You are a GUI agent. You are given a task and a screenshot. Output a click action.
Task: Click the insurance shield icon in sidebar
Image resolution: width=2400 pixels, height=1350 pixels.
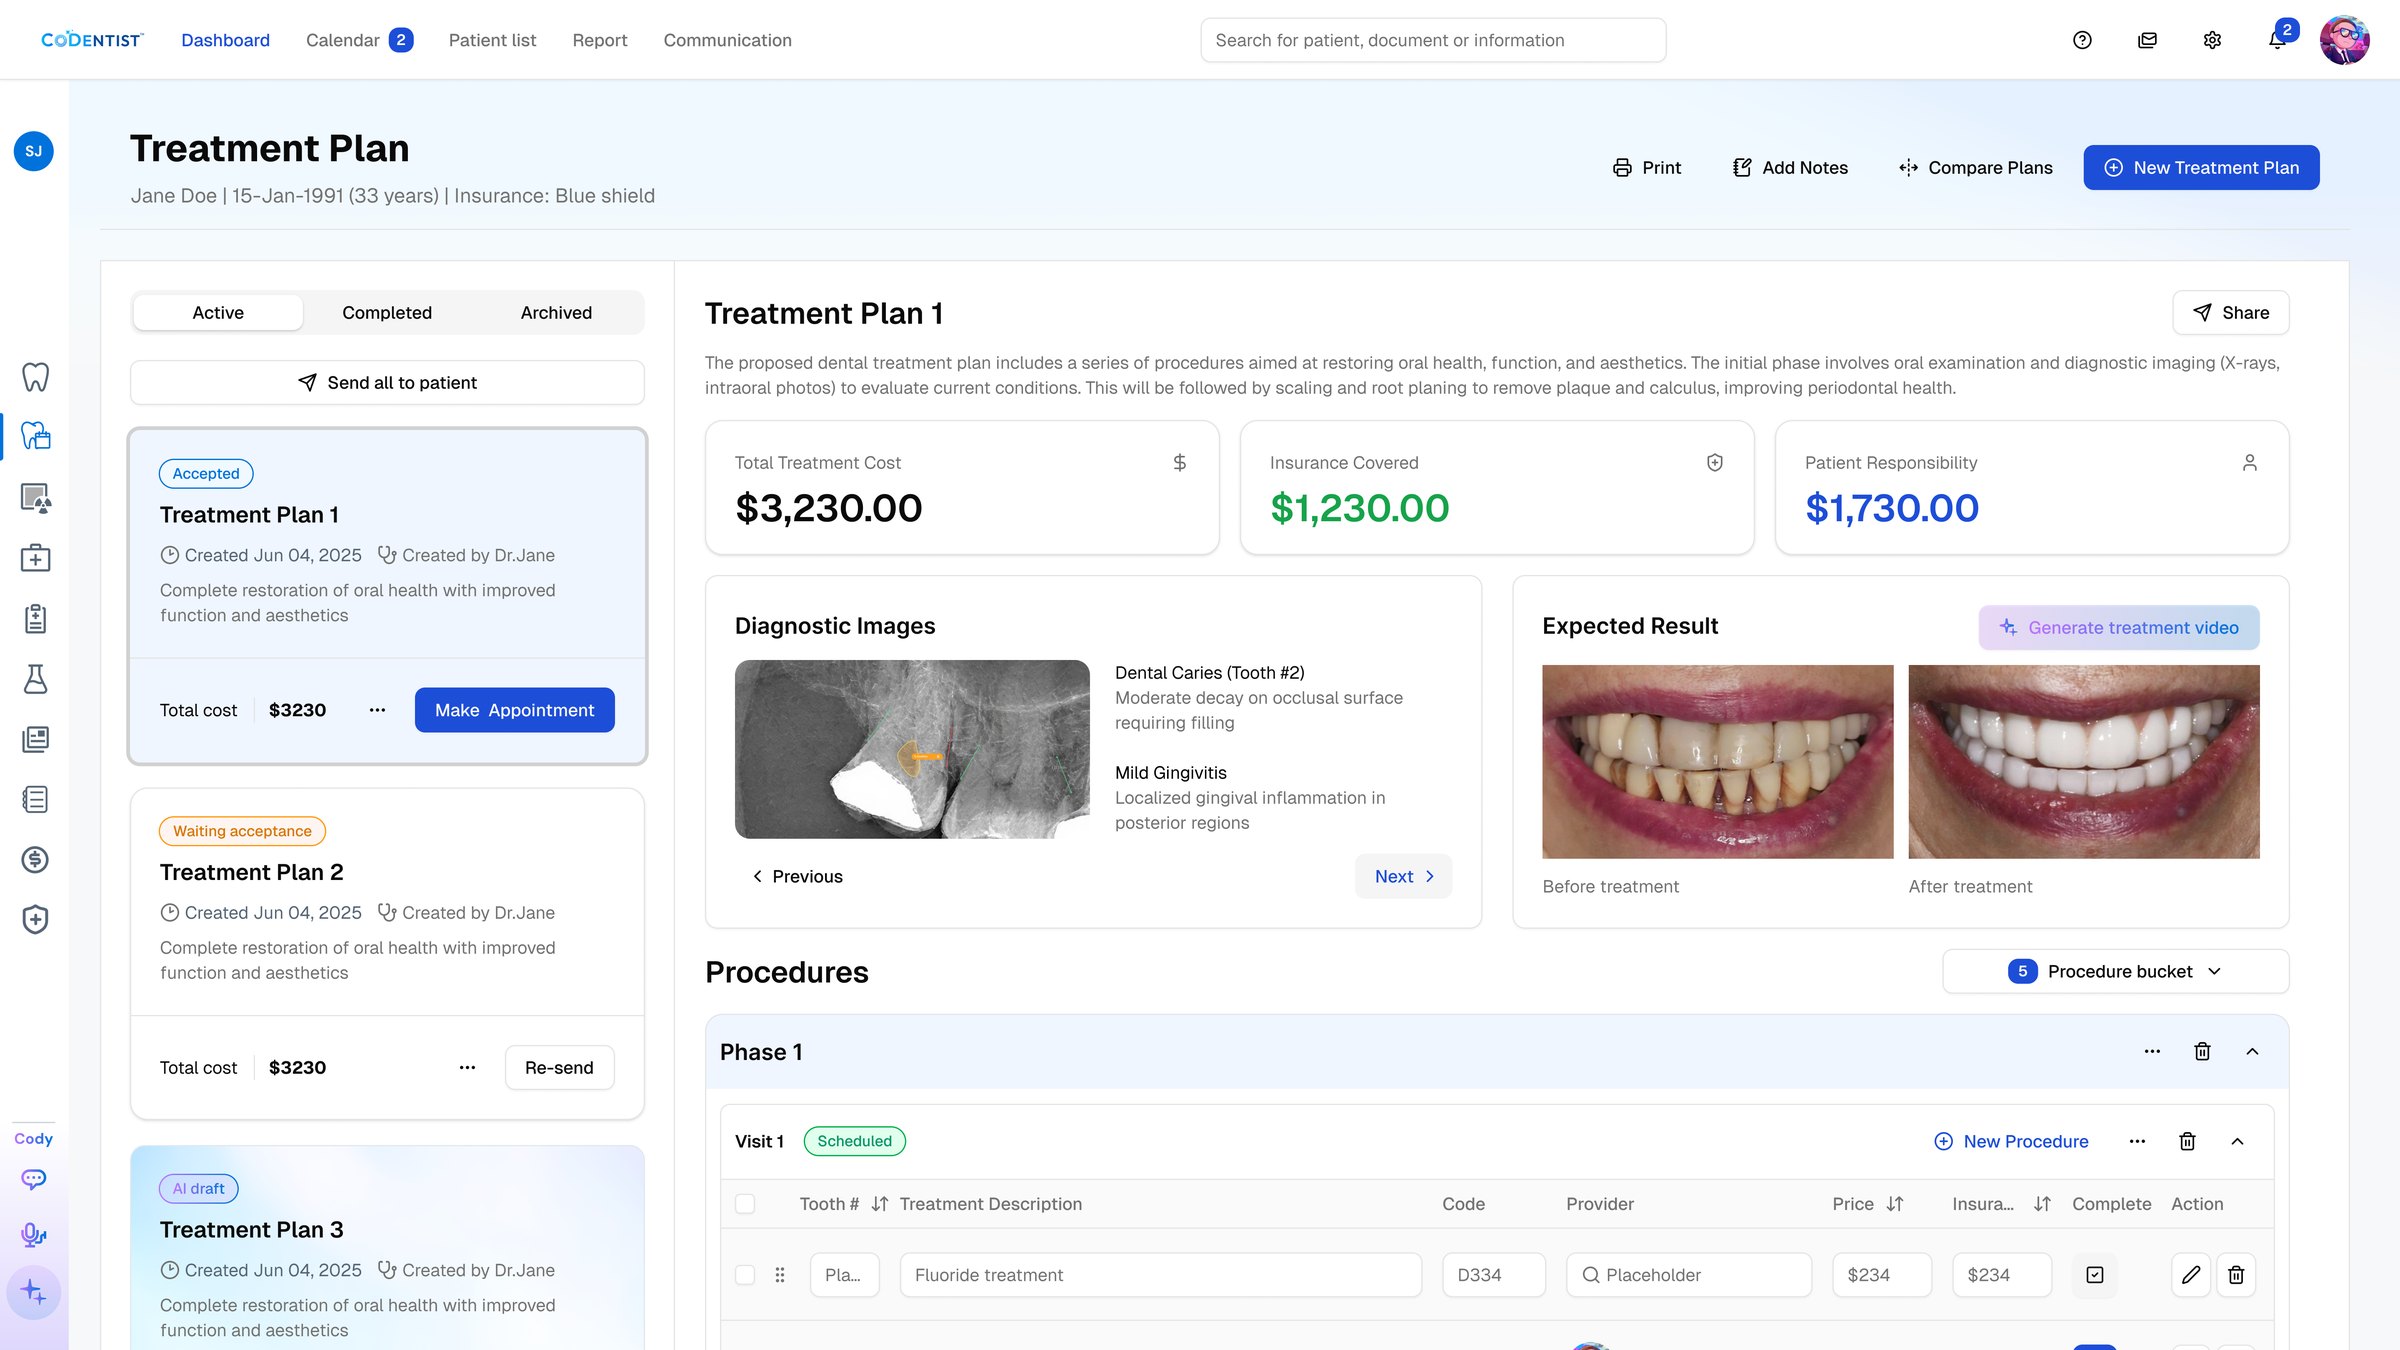pos(35,919)
